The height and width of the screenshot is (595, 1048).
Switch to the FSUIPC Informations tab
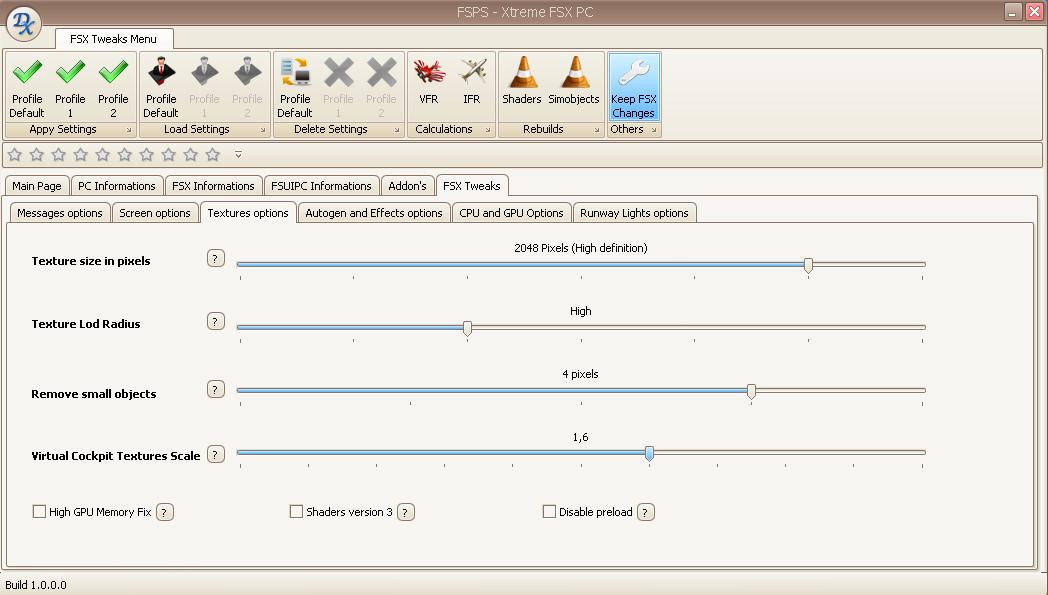(x=321, y=186)
